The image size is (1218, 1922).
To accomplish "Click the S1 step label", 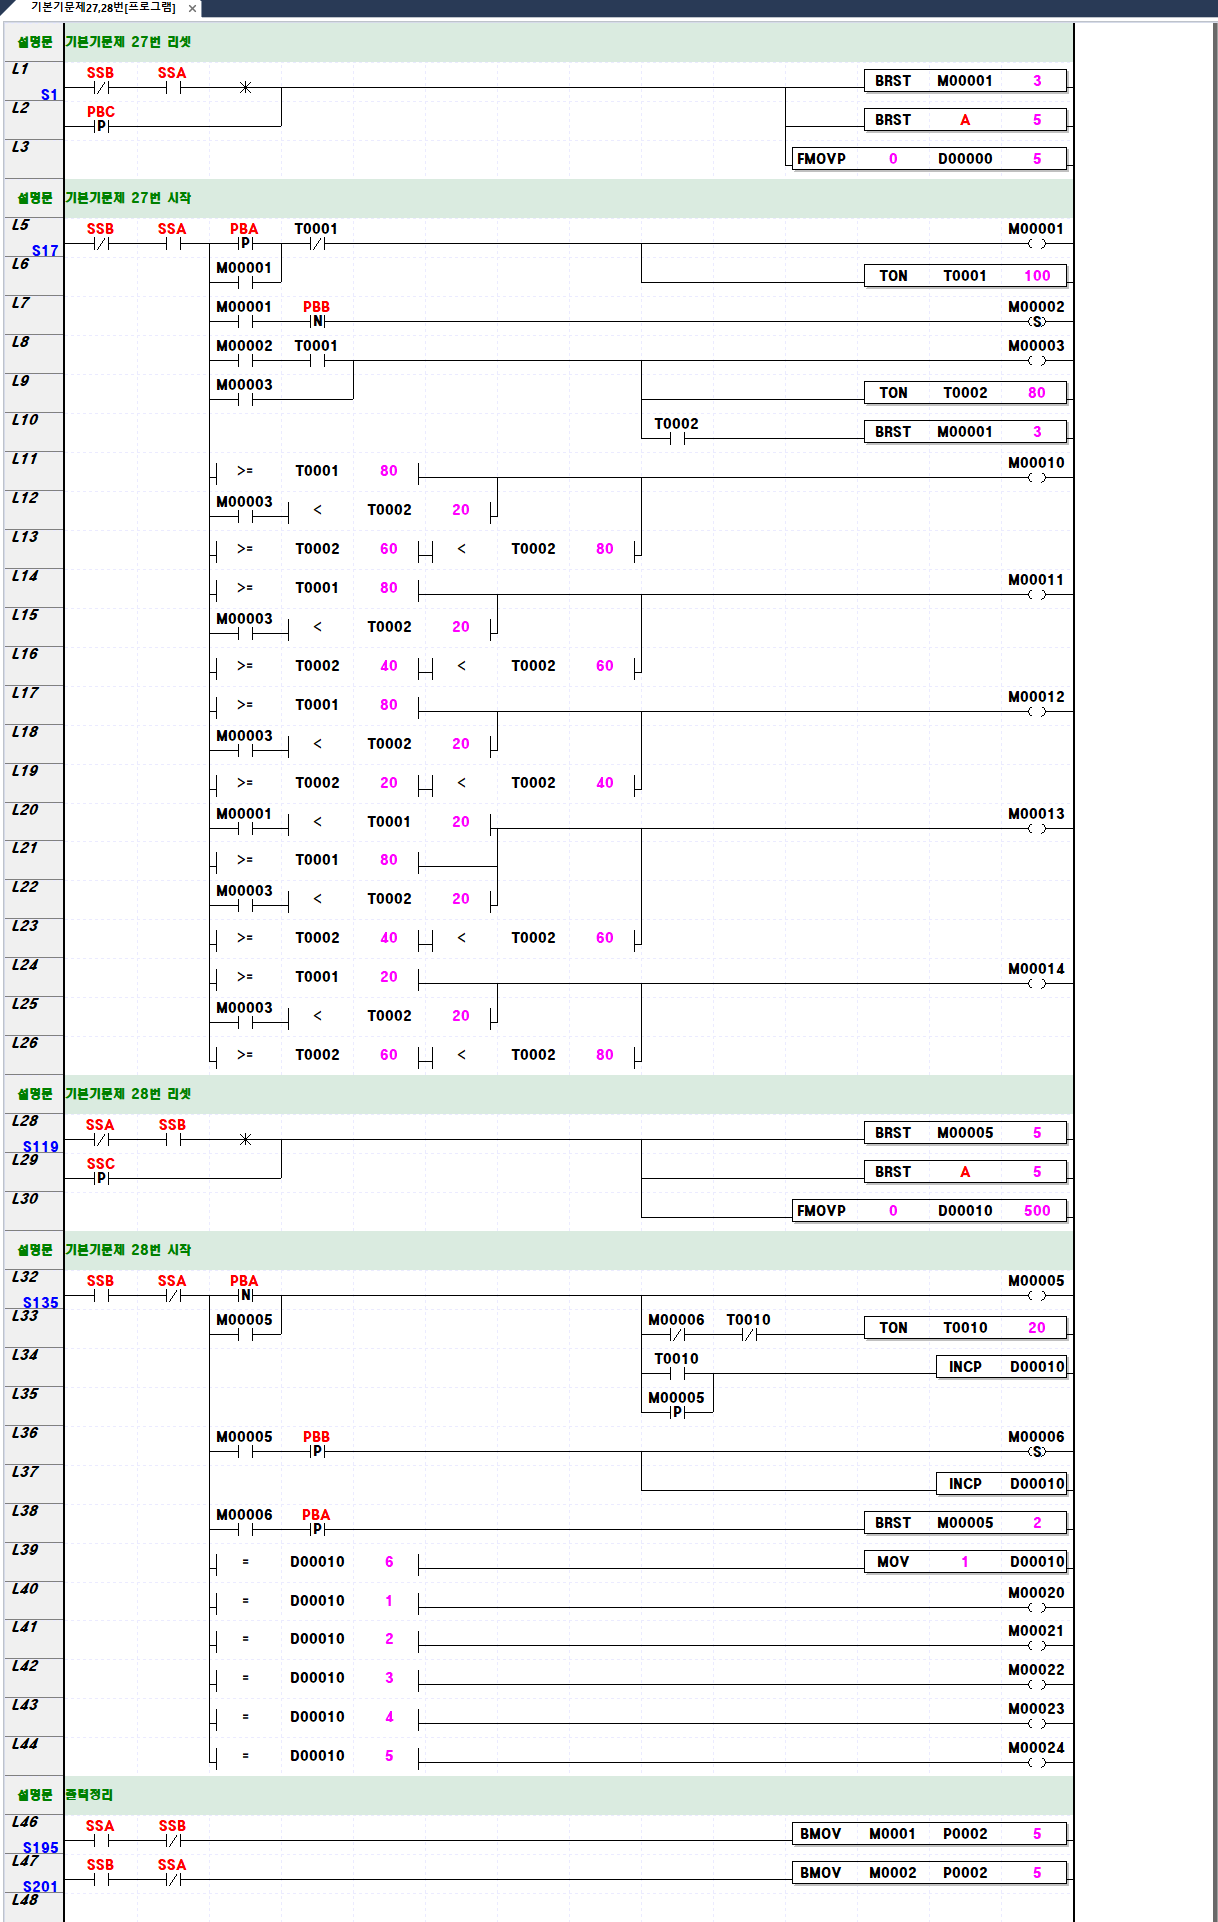I will pos(49,95).
